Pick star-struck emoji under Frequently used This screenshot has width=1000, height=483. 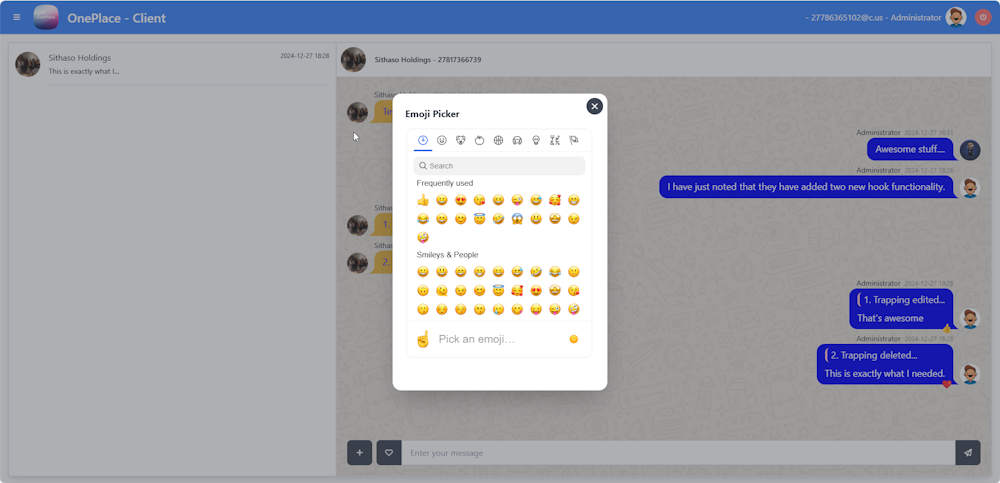(555, 219)
